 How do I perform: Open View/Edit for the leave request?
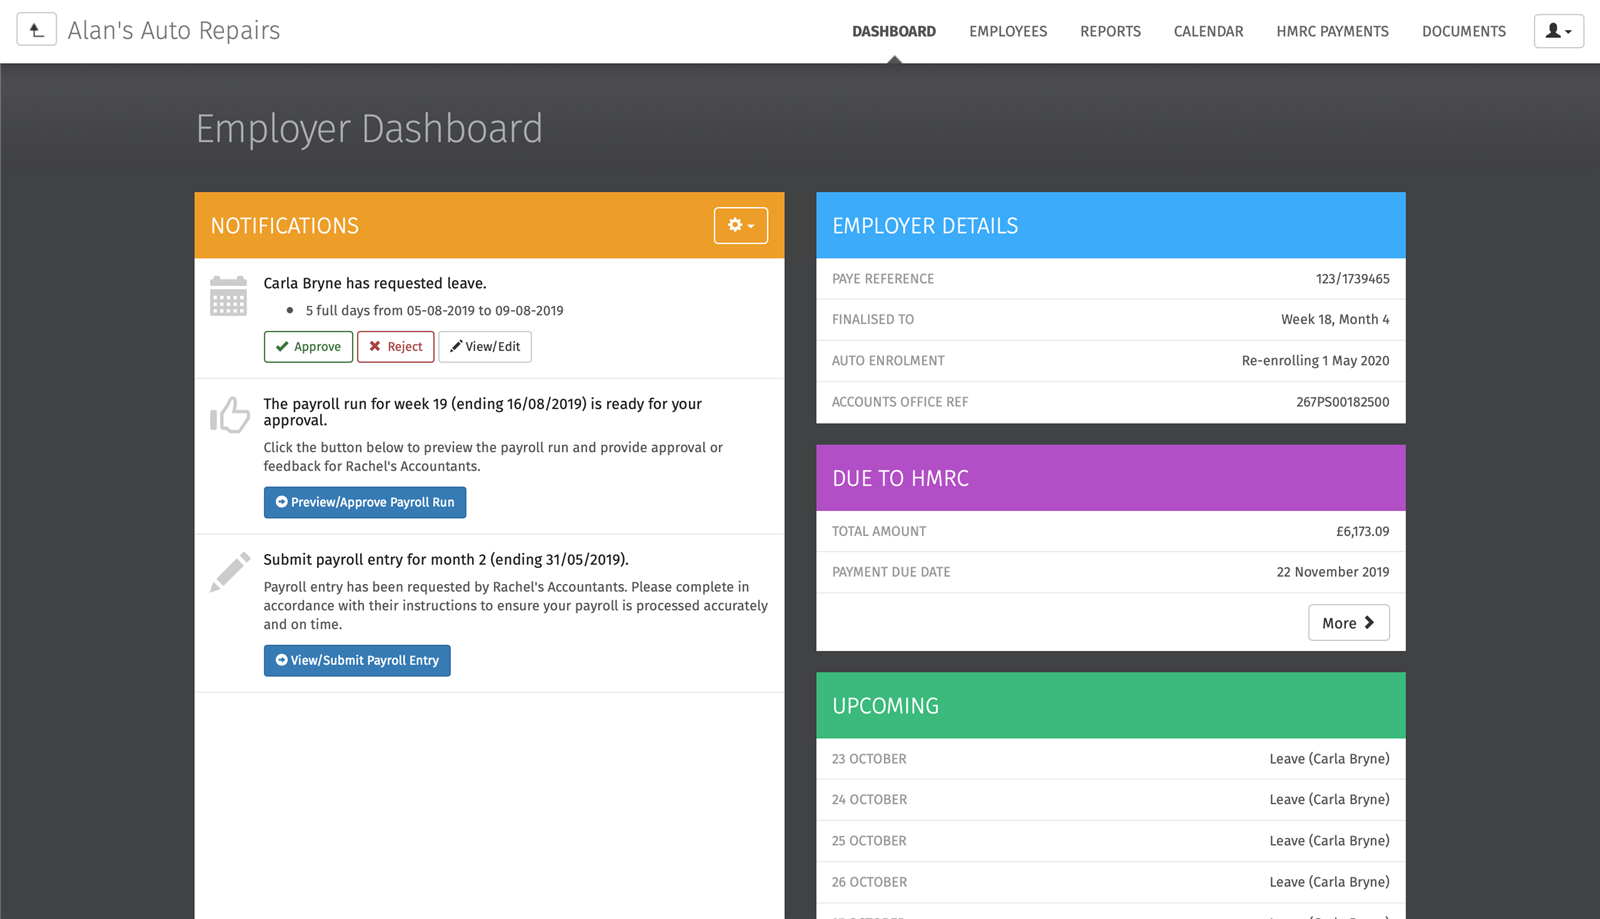click(x=485, y=347)
